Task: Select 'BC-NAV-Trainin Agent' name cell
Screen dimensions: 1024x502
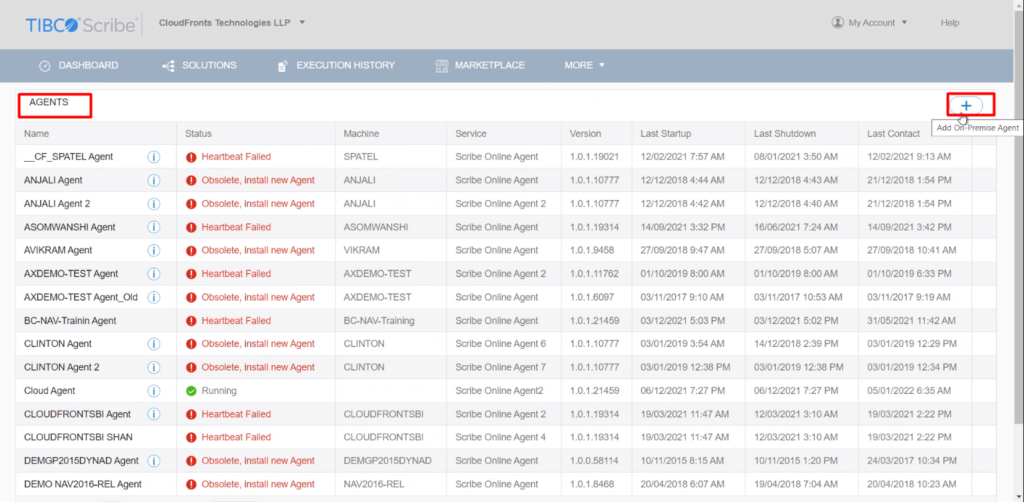Action: click(x=70, y=321)
